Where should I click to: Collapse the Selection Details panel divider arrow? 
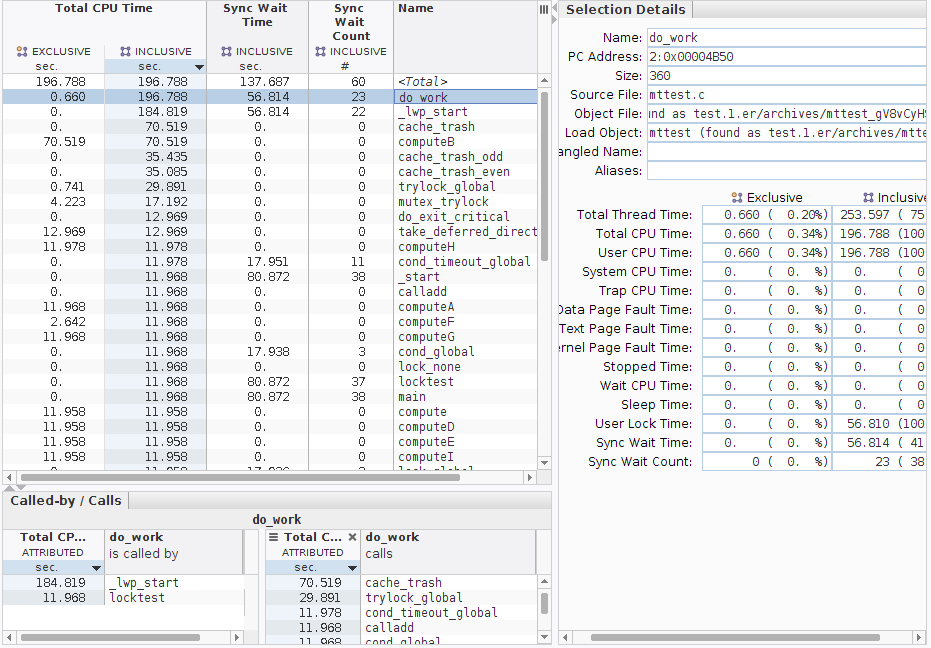pos(555,14)
